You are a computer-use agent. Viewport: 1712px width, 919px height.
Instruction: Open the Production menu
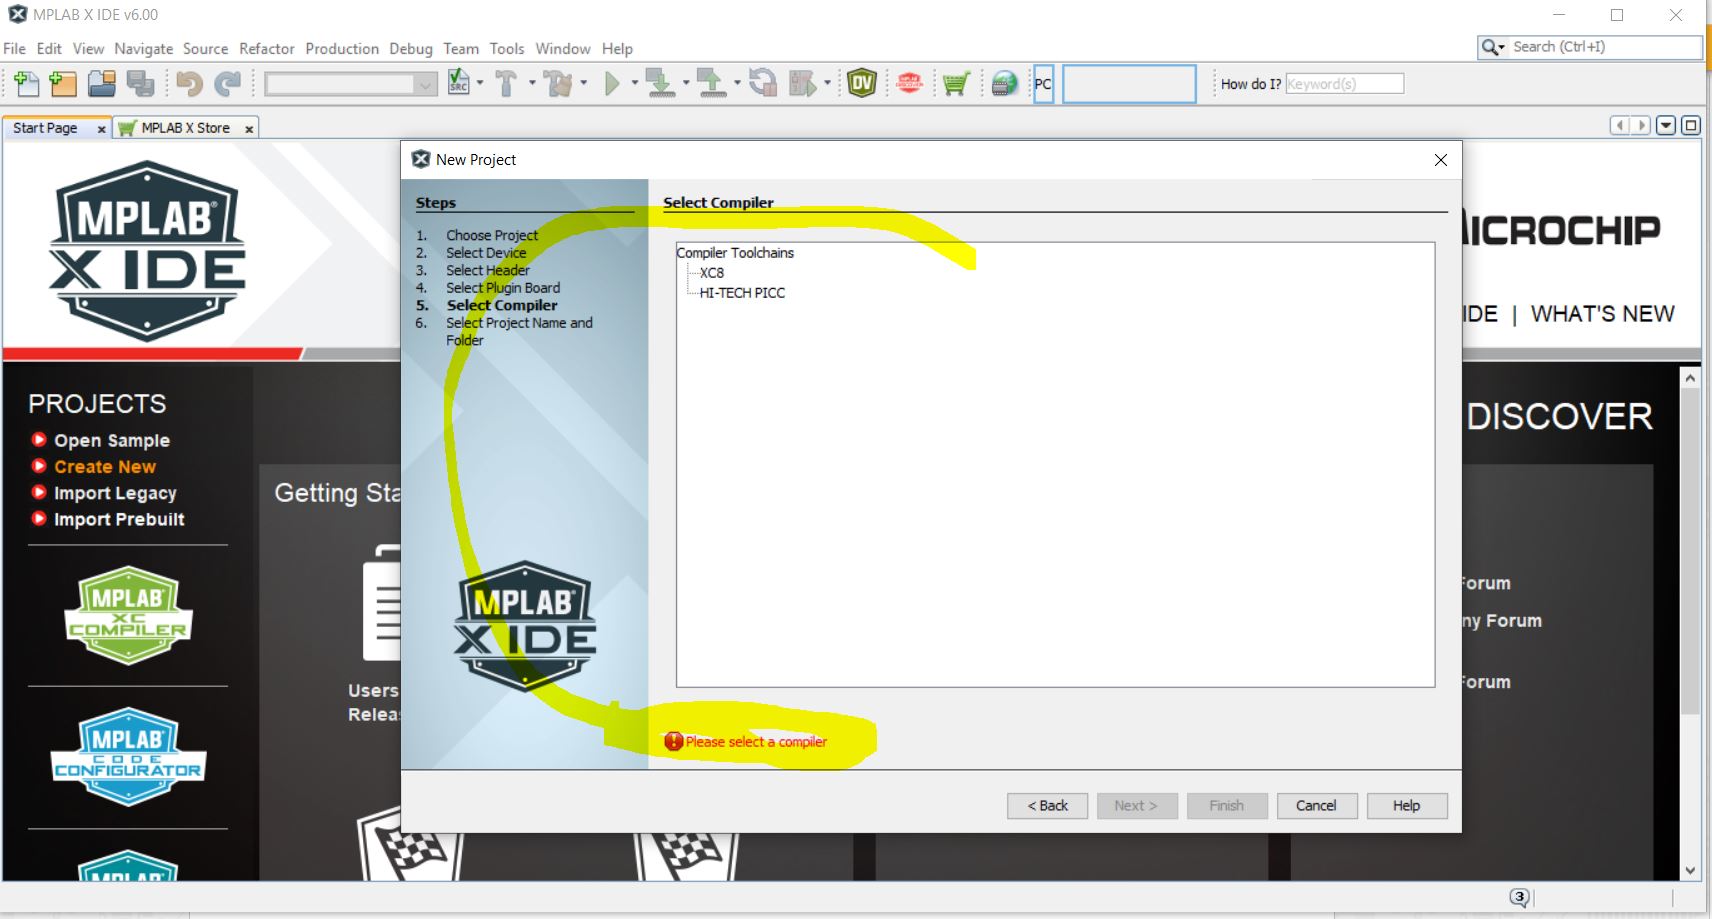tap(342, 48)
